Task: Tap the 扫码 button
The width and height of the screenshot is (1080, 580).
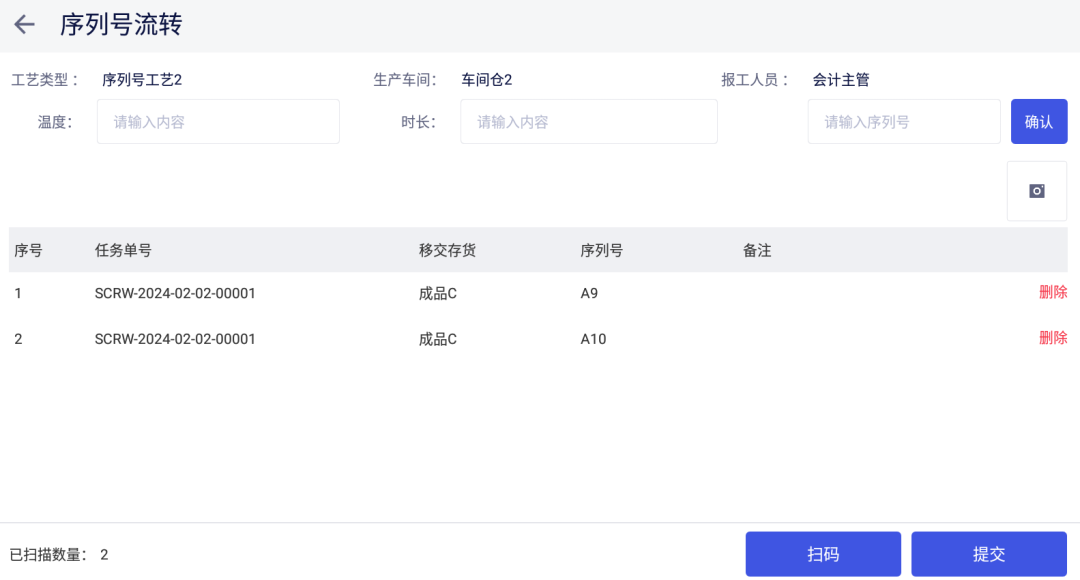Action: click(x=823, y=554)
